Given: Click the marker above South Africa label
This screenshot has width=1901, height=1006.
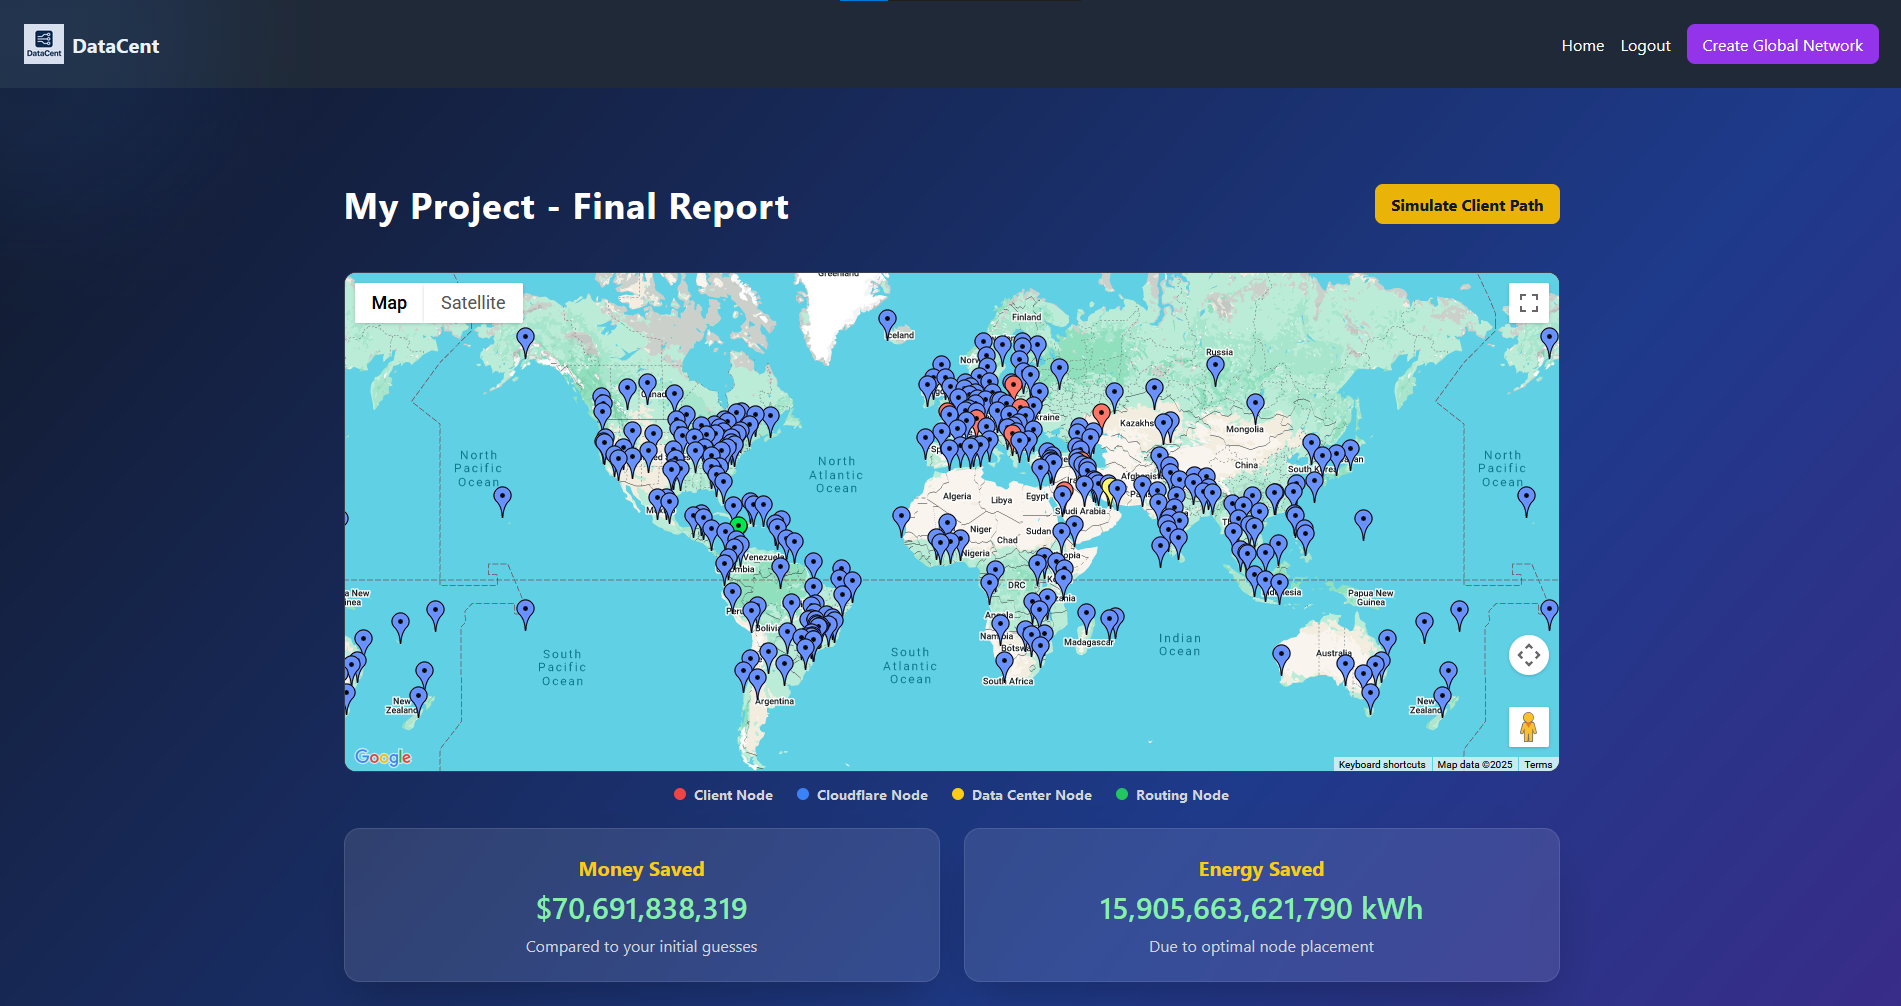Looking at the screenshot, I should pos(1005,664).
